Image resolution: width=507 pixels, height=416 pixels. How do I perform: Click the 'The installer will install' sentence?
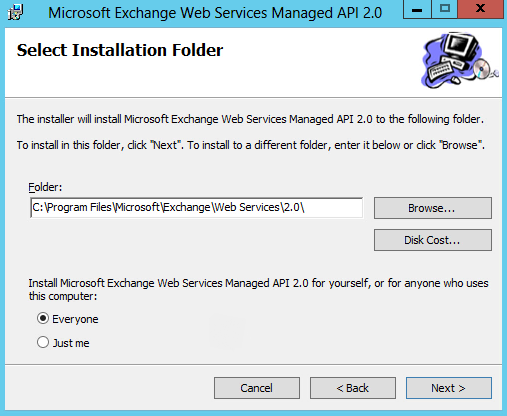click(x=250, y=119)
